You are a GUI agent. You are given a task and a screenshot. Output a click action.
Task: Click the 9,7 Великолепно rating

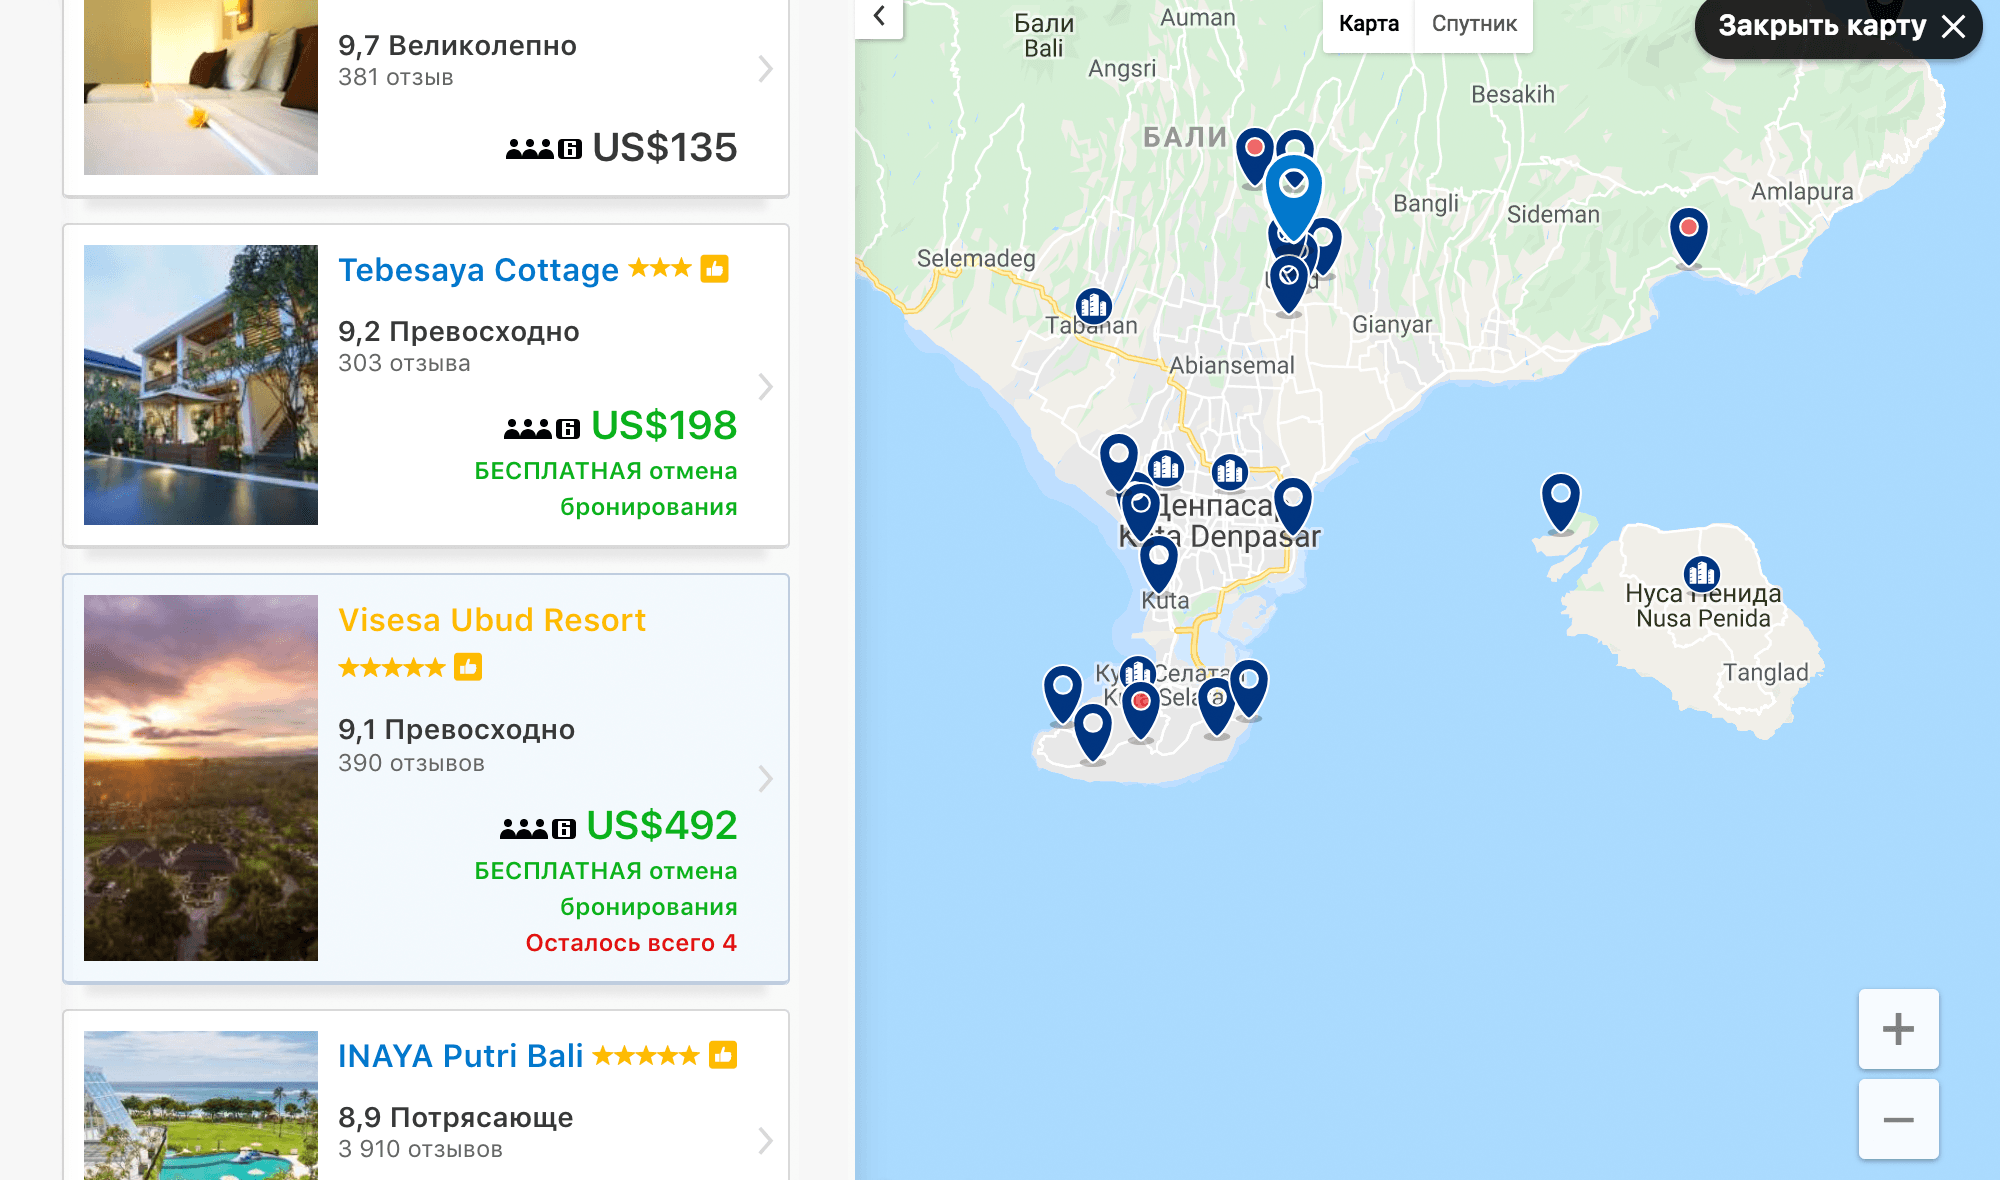(x=458, y=46)
